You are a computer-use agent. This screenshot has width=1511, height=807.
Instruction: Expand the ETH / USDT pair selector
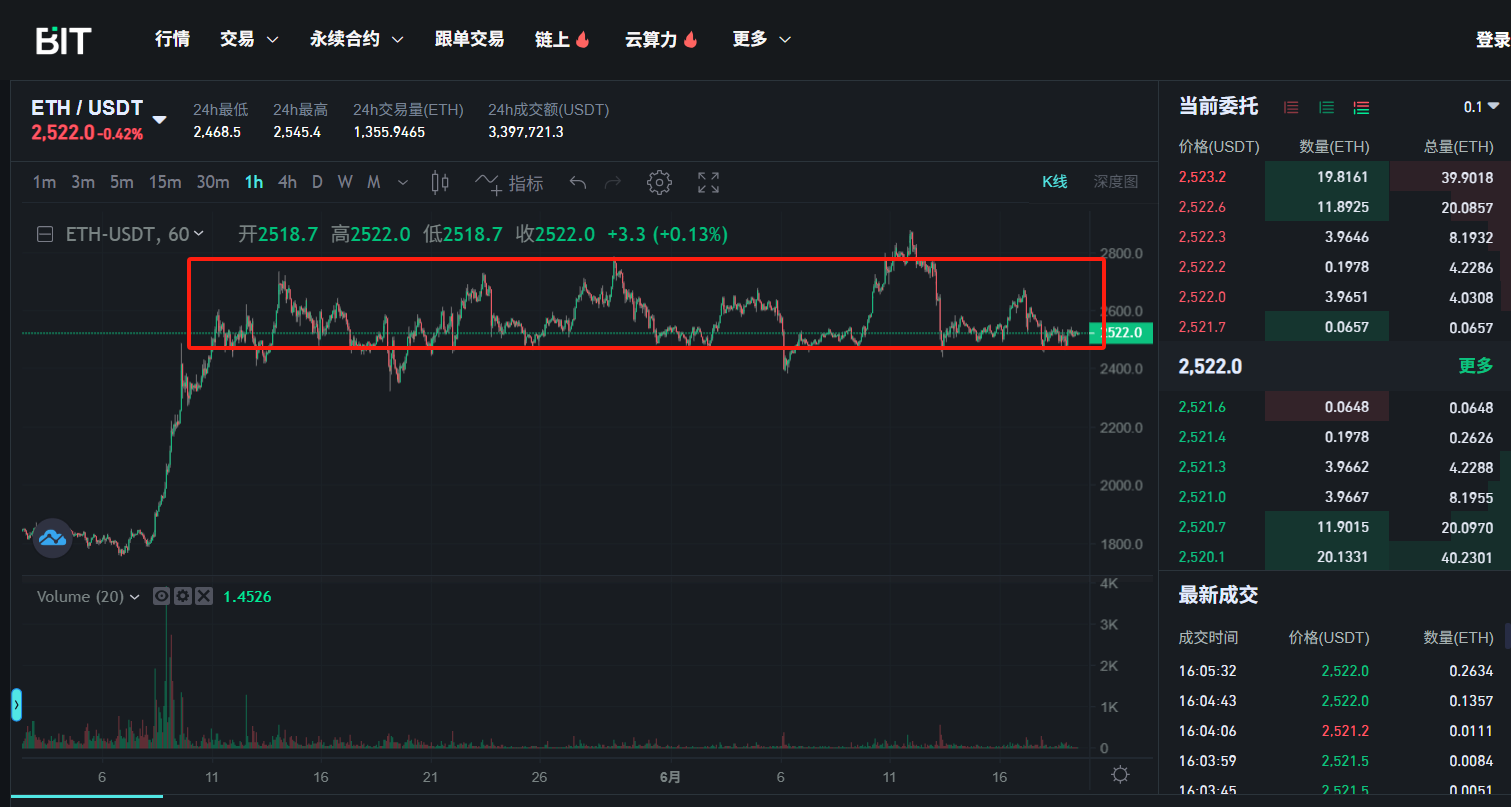[x=158, y=119]
